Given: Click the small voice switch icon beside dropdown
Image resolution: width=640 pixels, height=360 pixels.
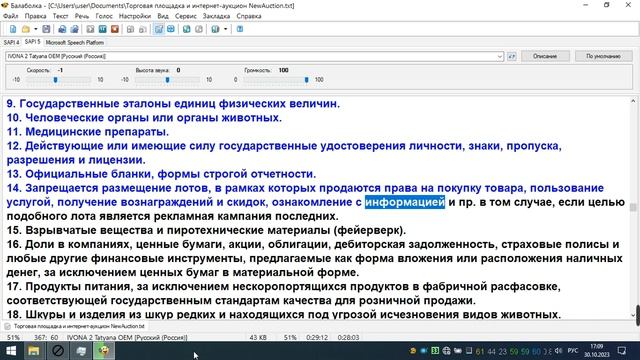Looking at the screenshot, I should pos(511,56).
